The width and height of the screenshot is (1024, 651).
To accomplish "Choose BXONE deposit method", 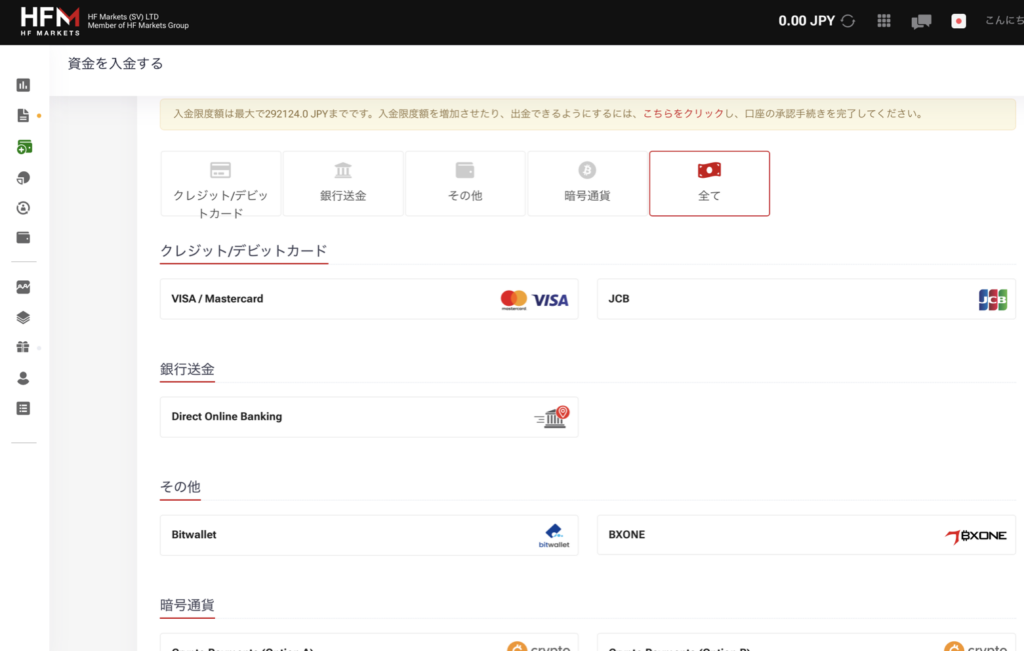I will (806, 535).
